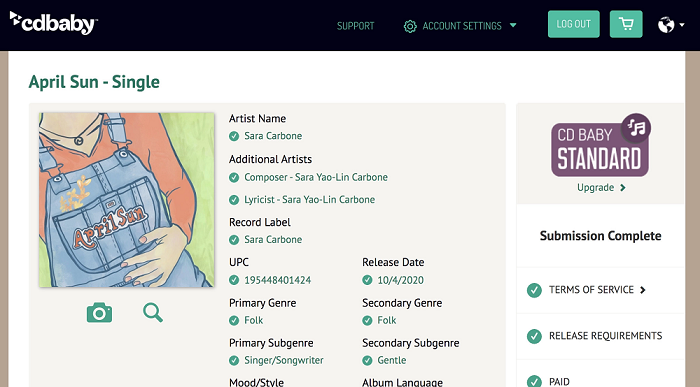Click the checkmark beside UPC 195448401424
Viewport: 700px width, 387px height.
(x=234, y=280)
